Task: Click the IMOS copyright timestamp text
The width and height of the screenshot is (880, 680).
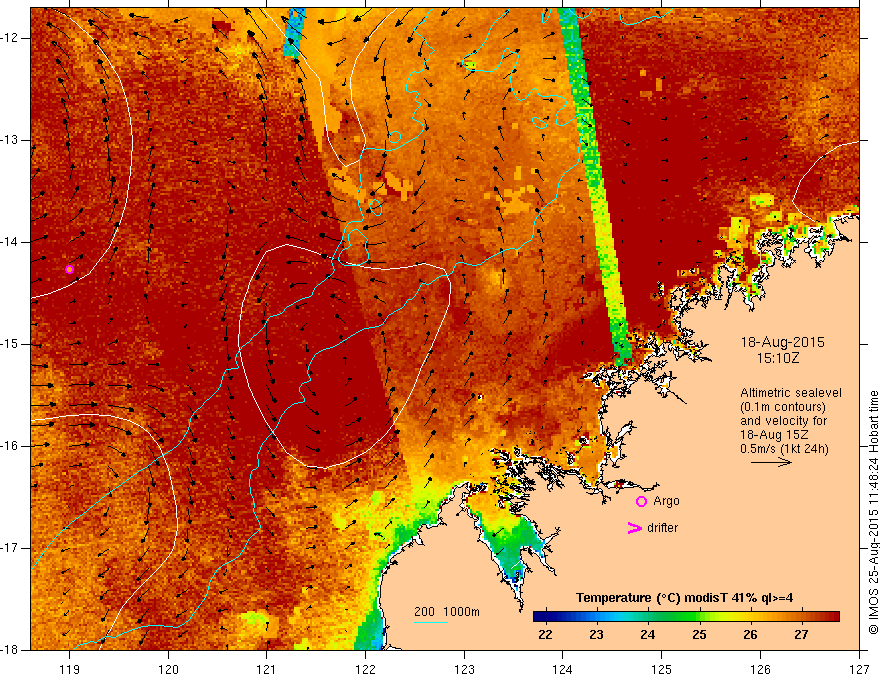Action: point(873,512)
